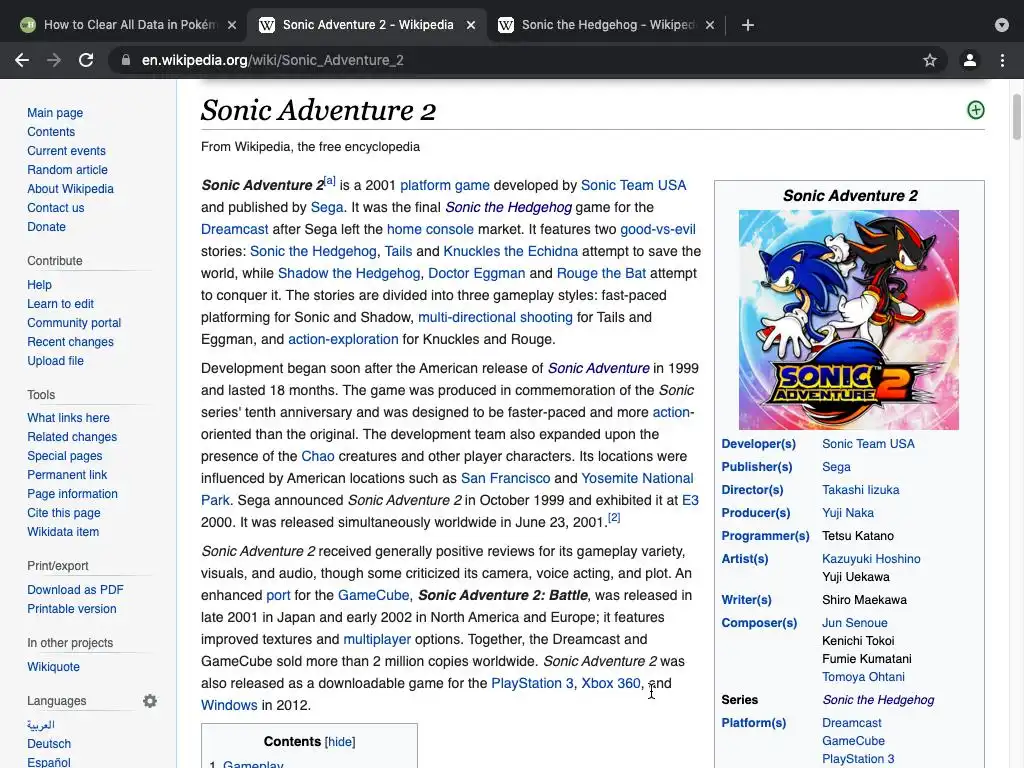Open the Contents sidebar link
The width and height of the screenshot is (1024, 768).
[51, 131]
